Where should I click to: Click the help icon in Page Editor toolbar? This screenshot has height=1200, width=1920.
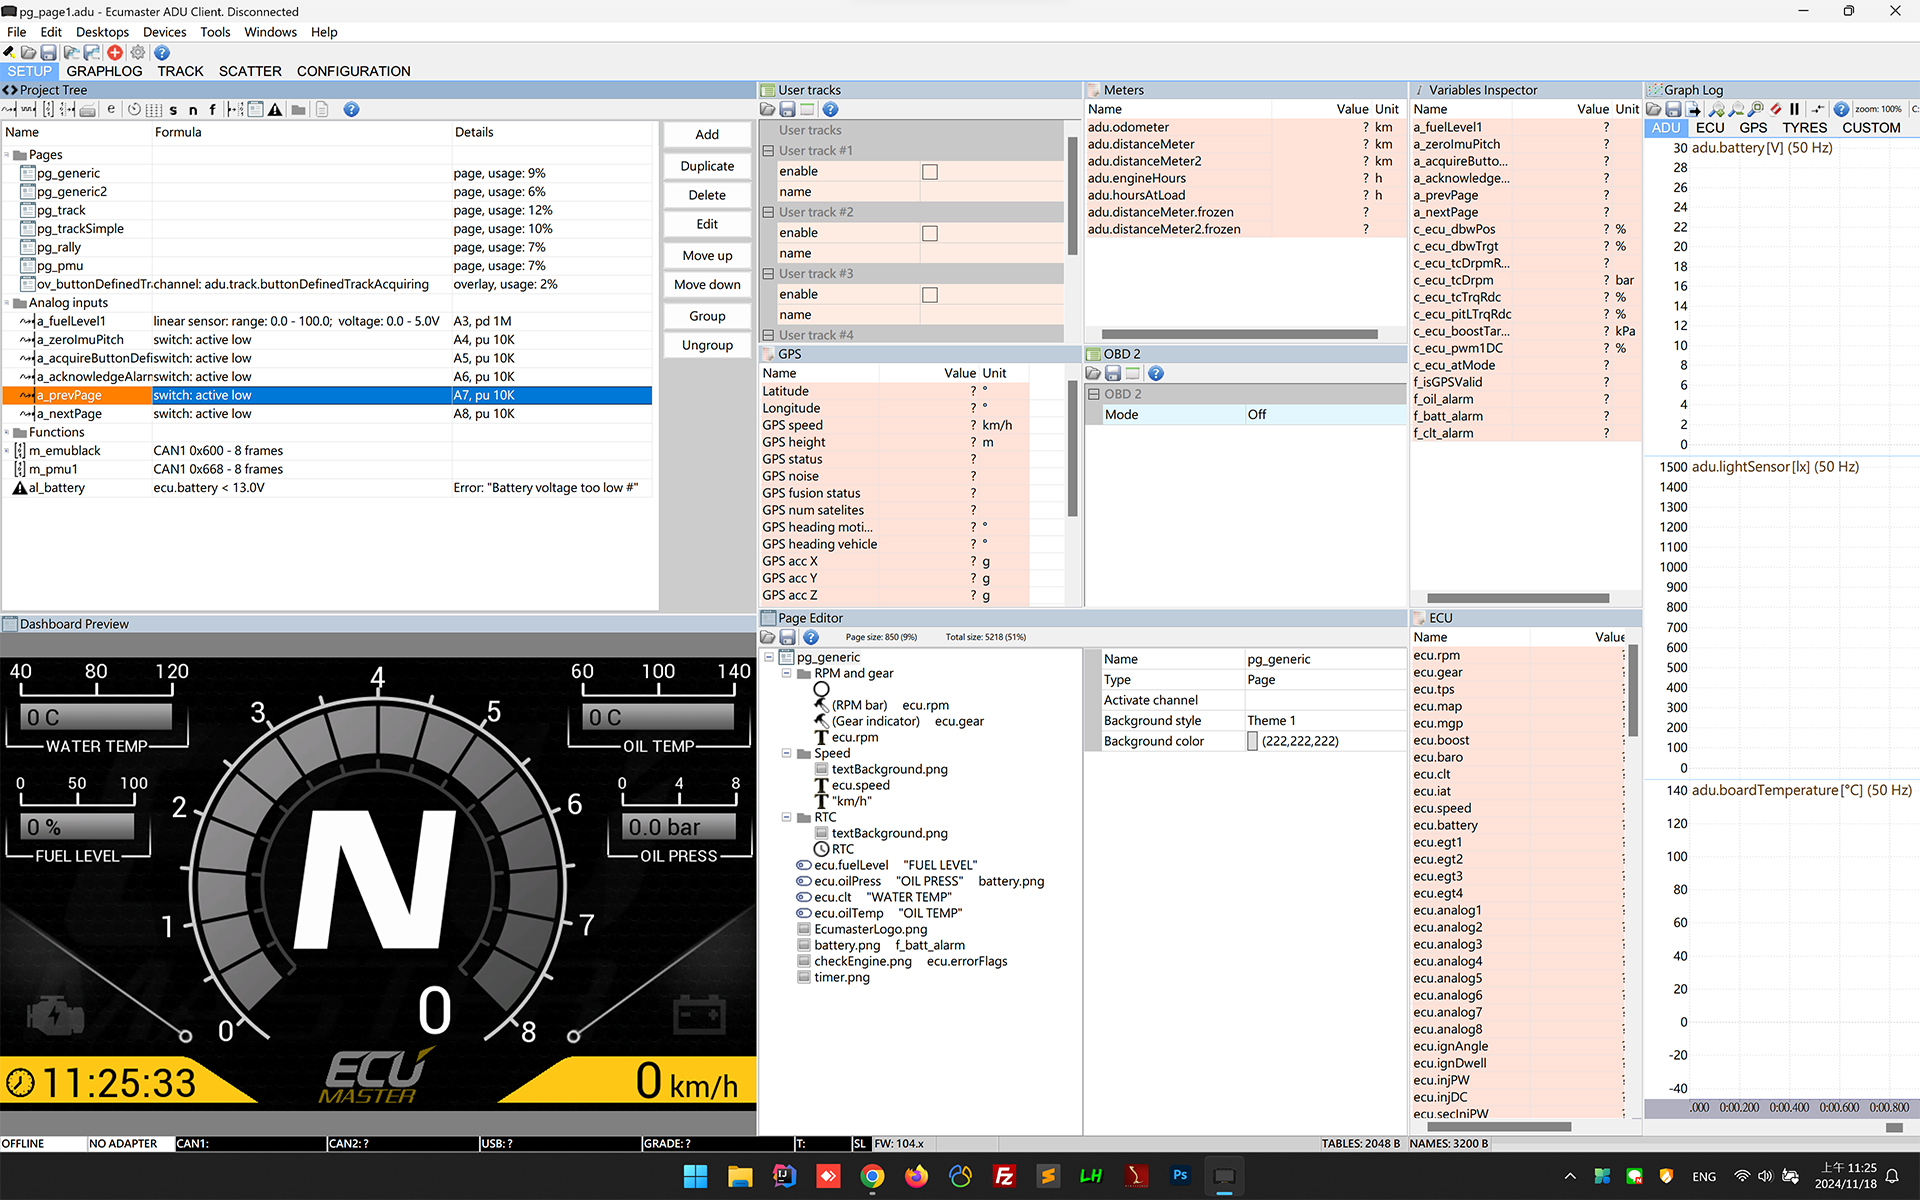point(811,637)
